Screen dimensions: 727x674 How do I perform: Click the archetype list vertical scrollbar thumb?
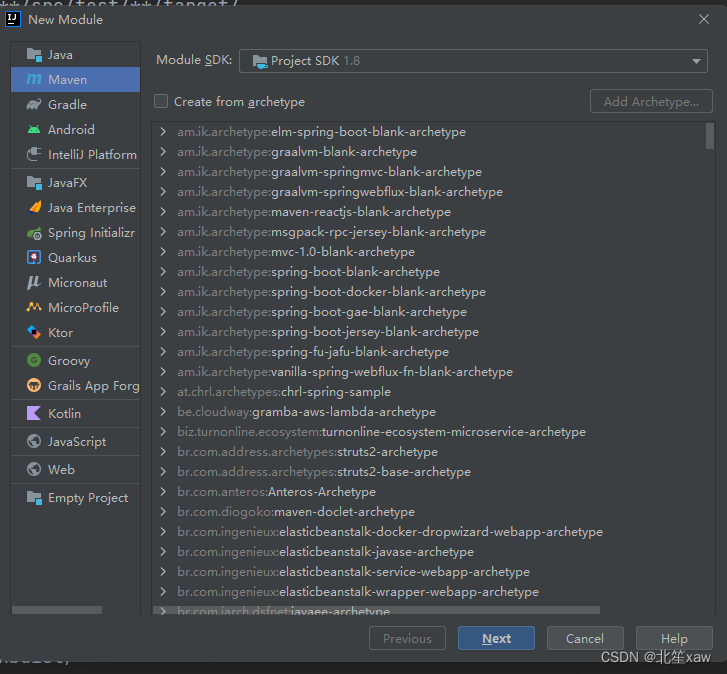709,136
